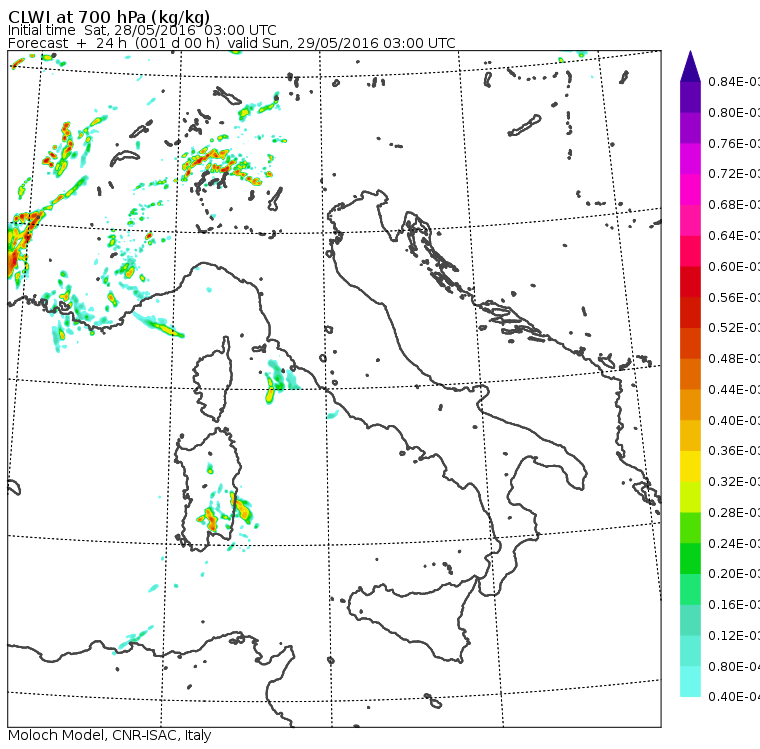Image resolution: width=760 pixels, height=749 pixels.
Task: Click the colorbar top arrow above 0.84E-03
Action: click(x=690, y=66)
